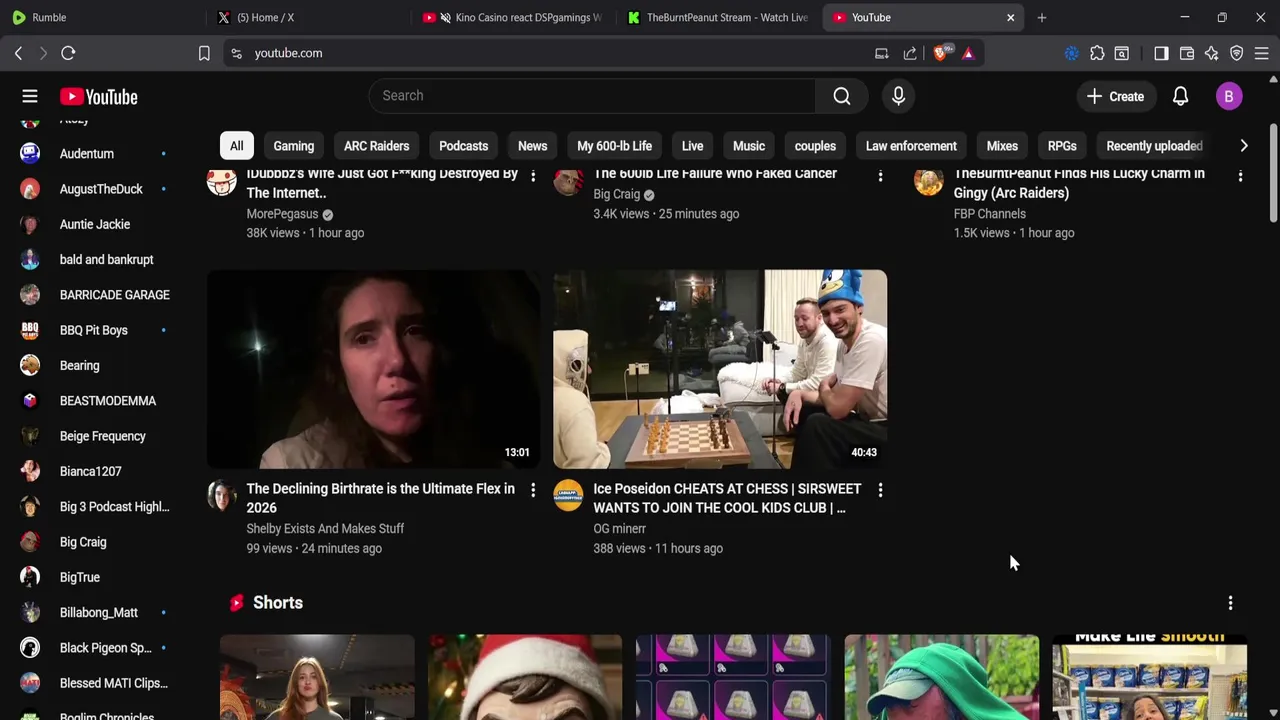Select the All filter chip
Screen dimensions: 1280x720
(236, 146)
